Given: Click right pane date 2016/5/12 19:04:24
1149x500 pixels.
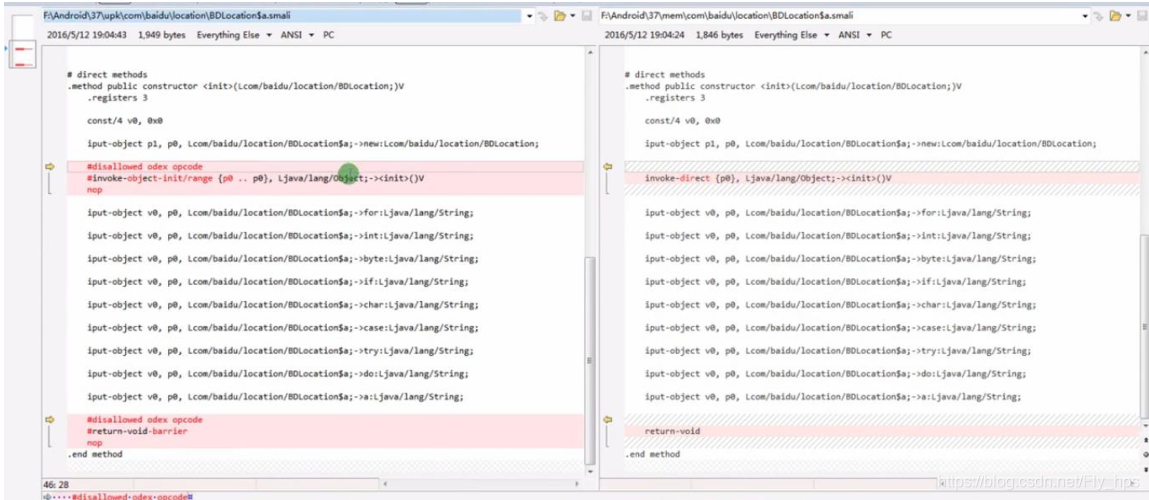Looking at the screenshot, I should point(644,34).
